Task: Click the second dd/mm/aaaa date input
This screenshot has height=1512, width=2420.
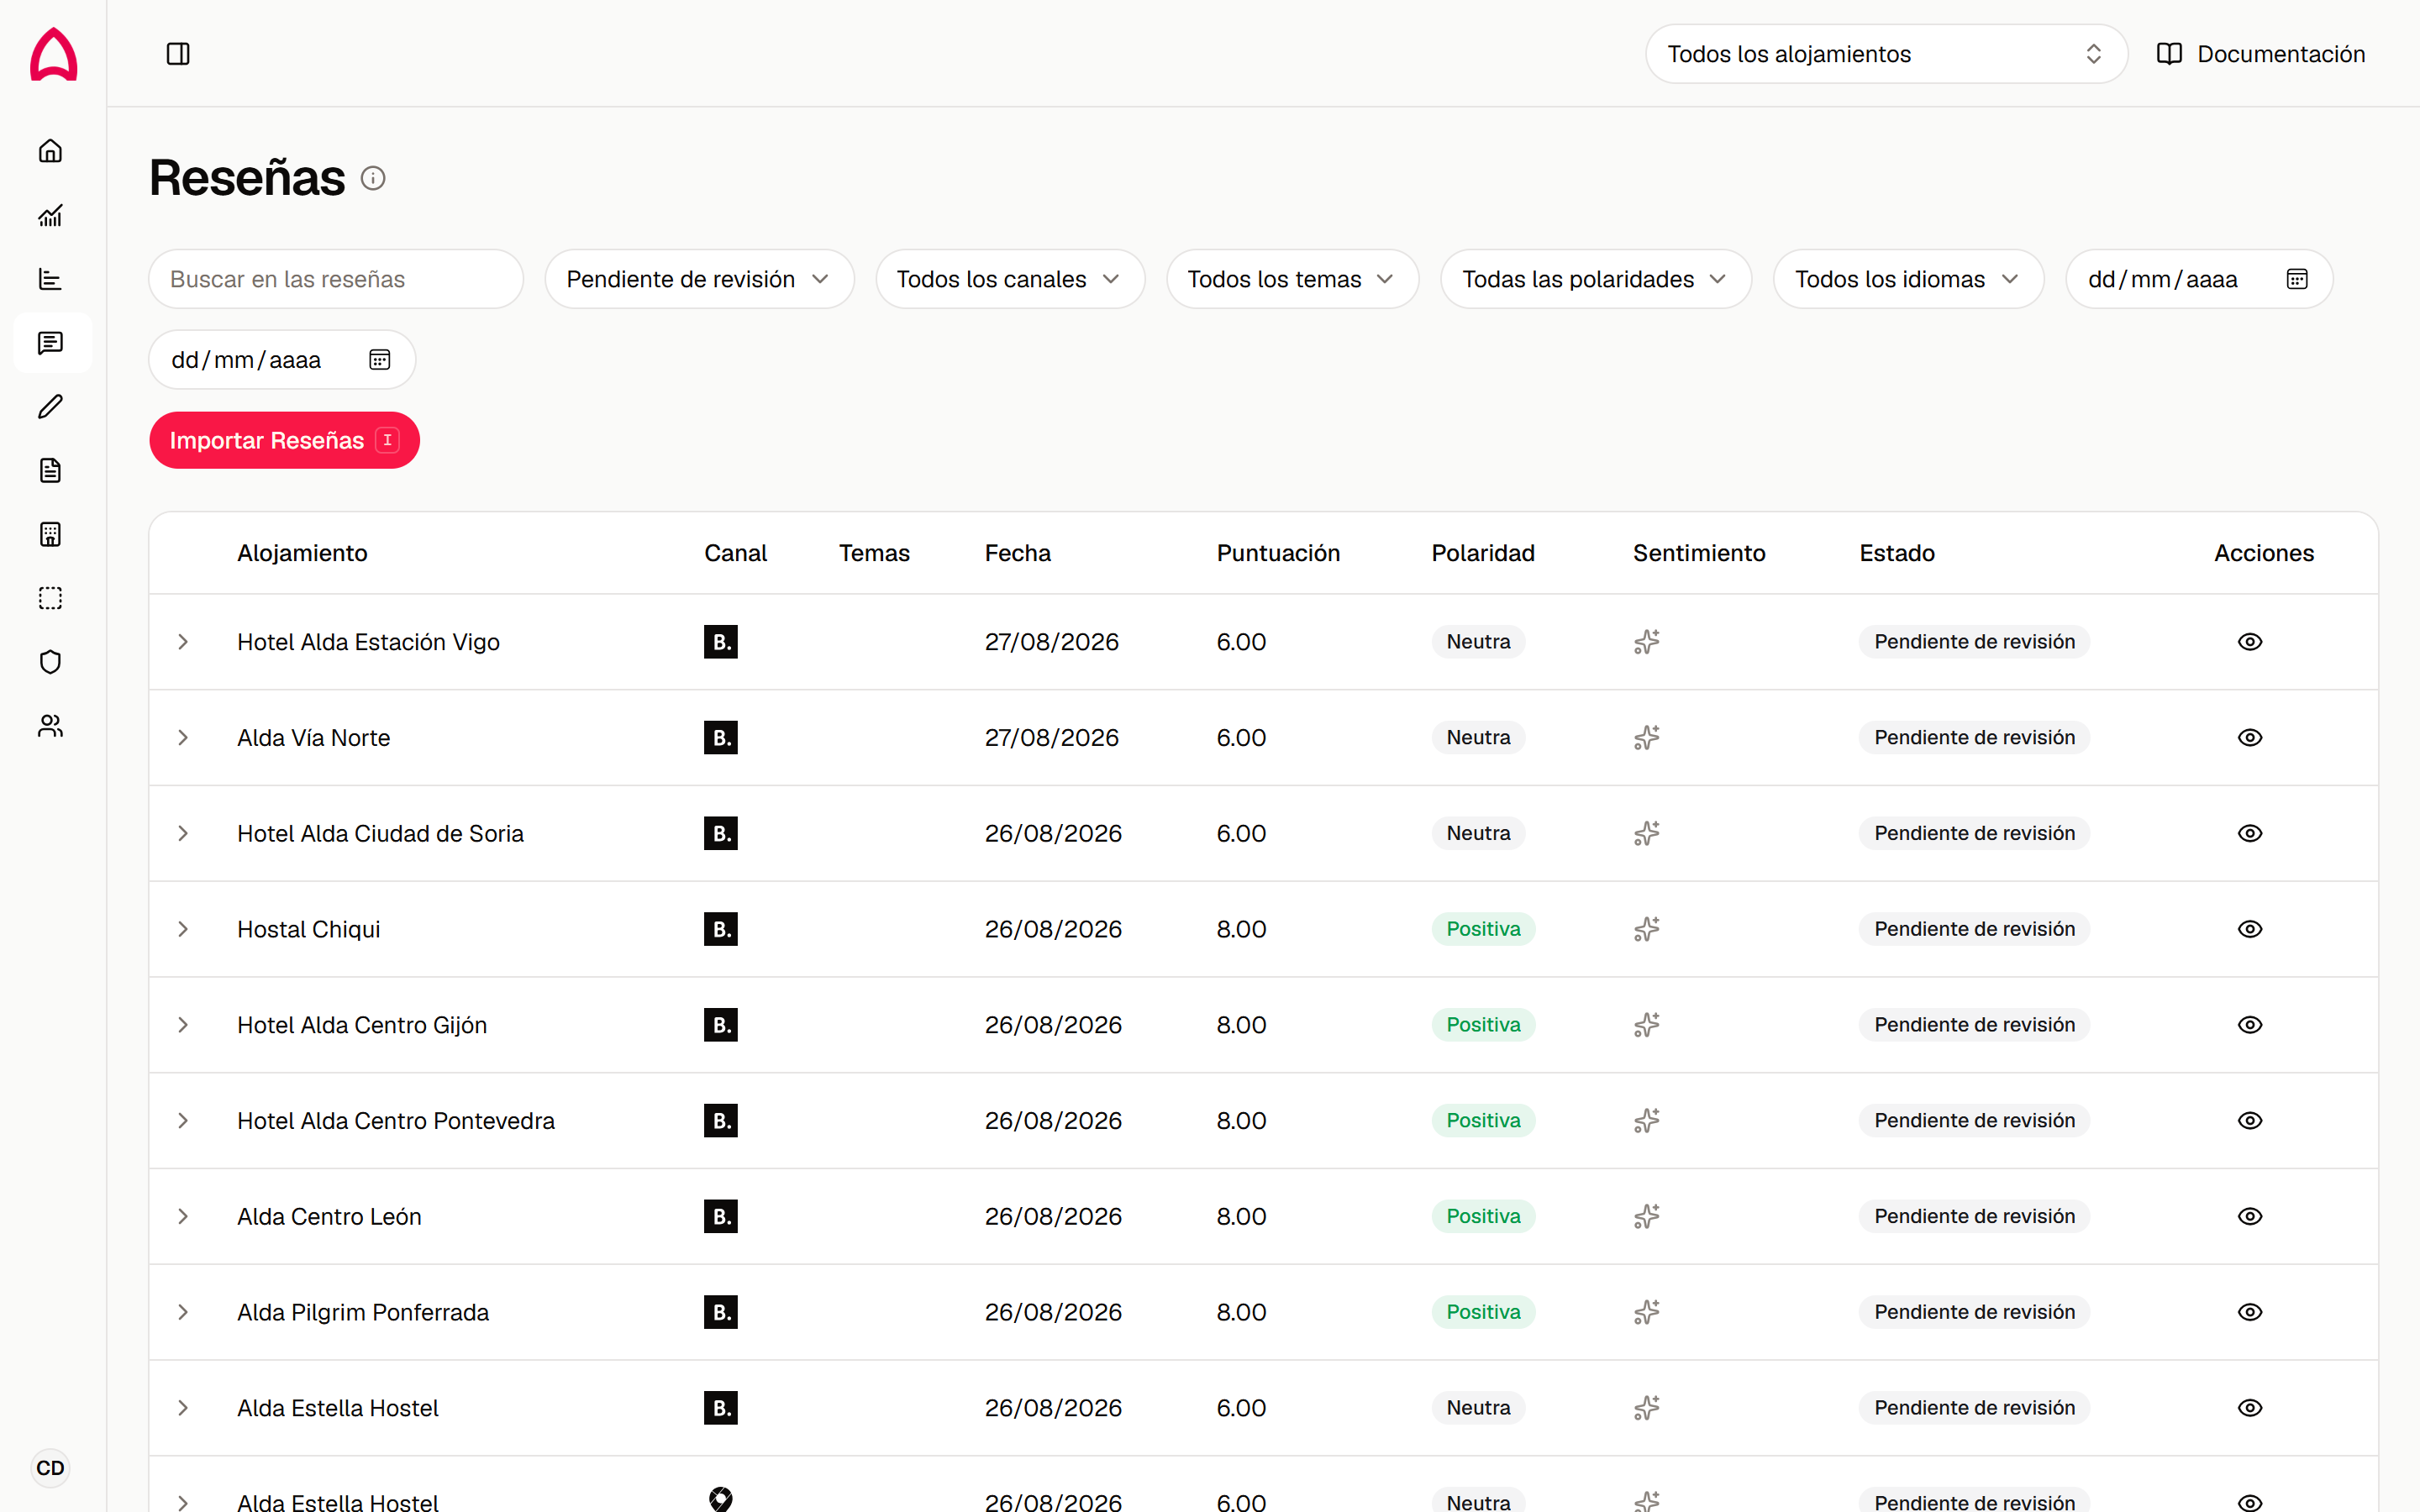Action: pos(282,360)
